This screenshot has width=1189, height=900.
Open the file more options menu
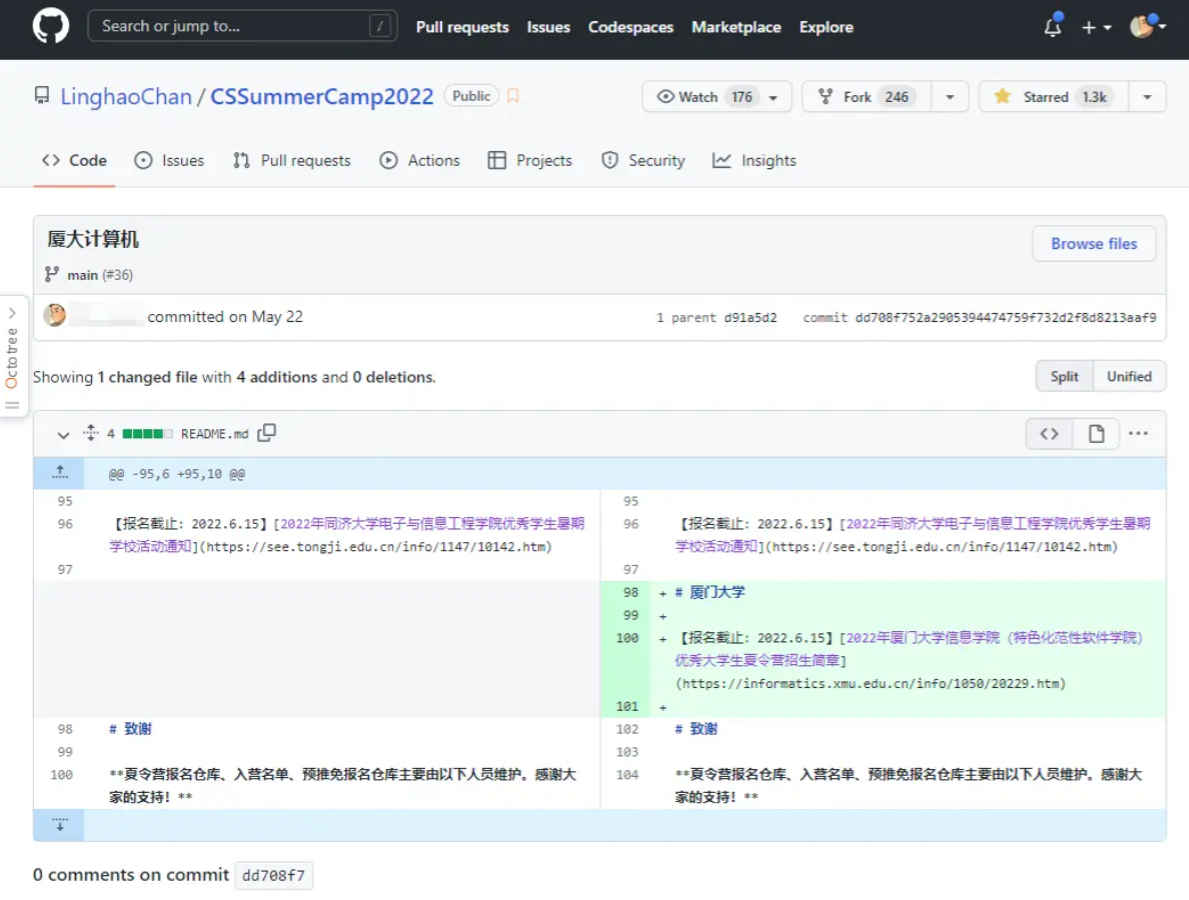[1137, 434]
